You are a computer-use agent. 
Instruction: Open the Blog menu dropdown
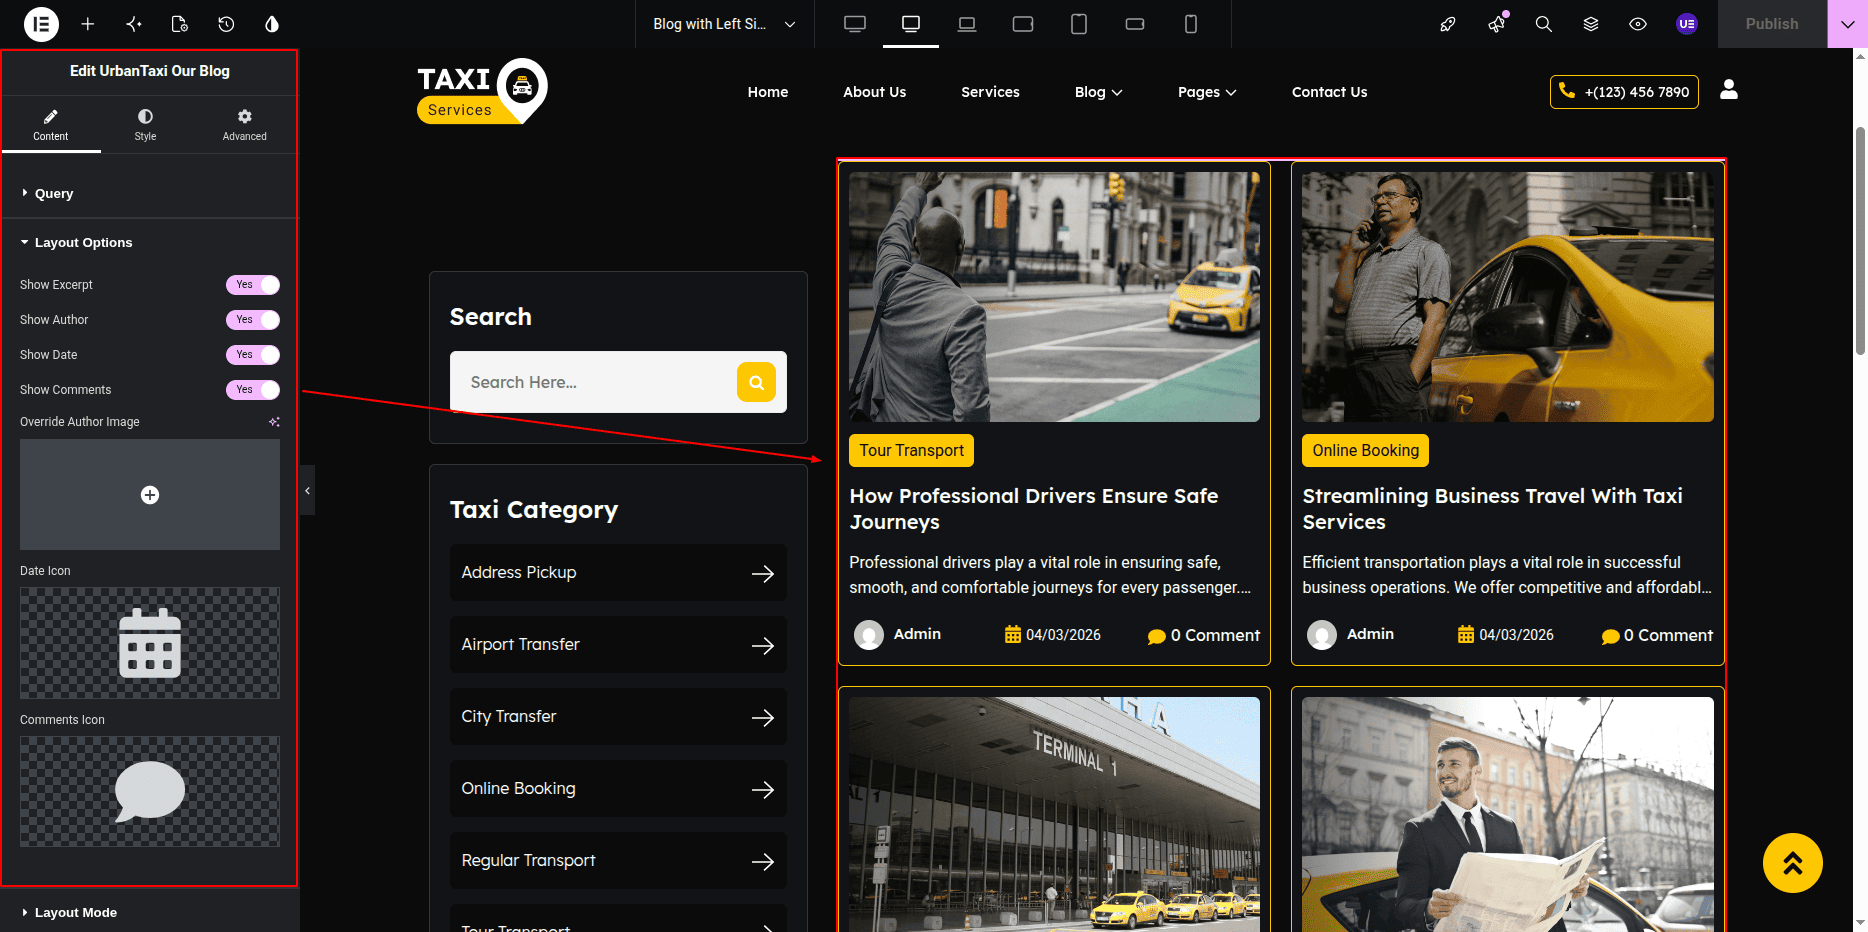click(x=1098, y=92)
